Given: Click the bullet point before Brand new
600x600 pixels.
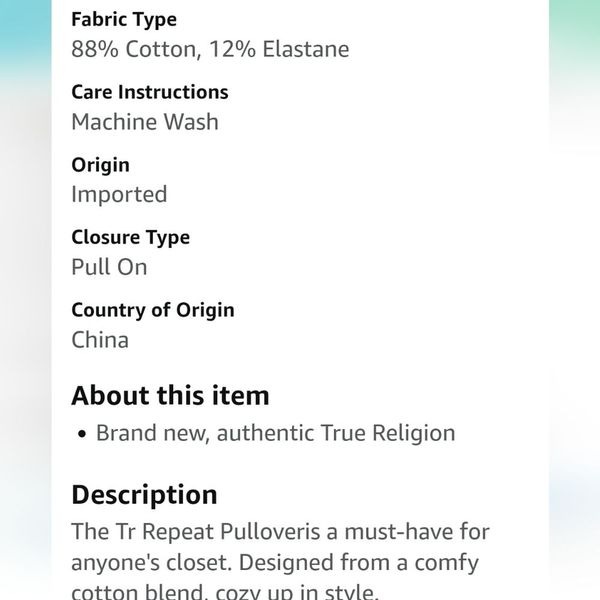Looking at the screenshot, I should pos(82,434).
